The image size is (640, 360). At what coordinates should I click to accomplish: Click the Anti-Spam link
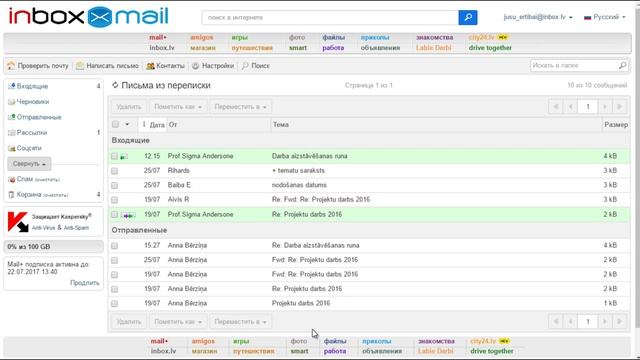pos(76,228)
